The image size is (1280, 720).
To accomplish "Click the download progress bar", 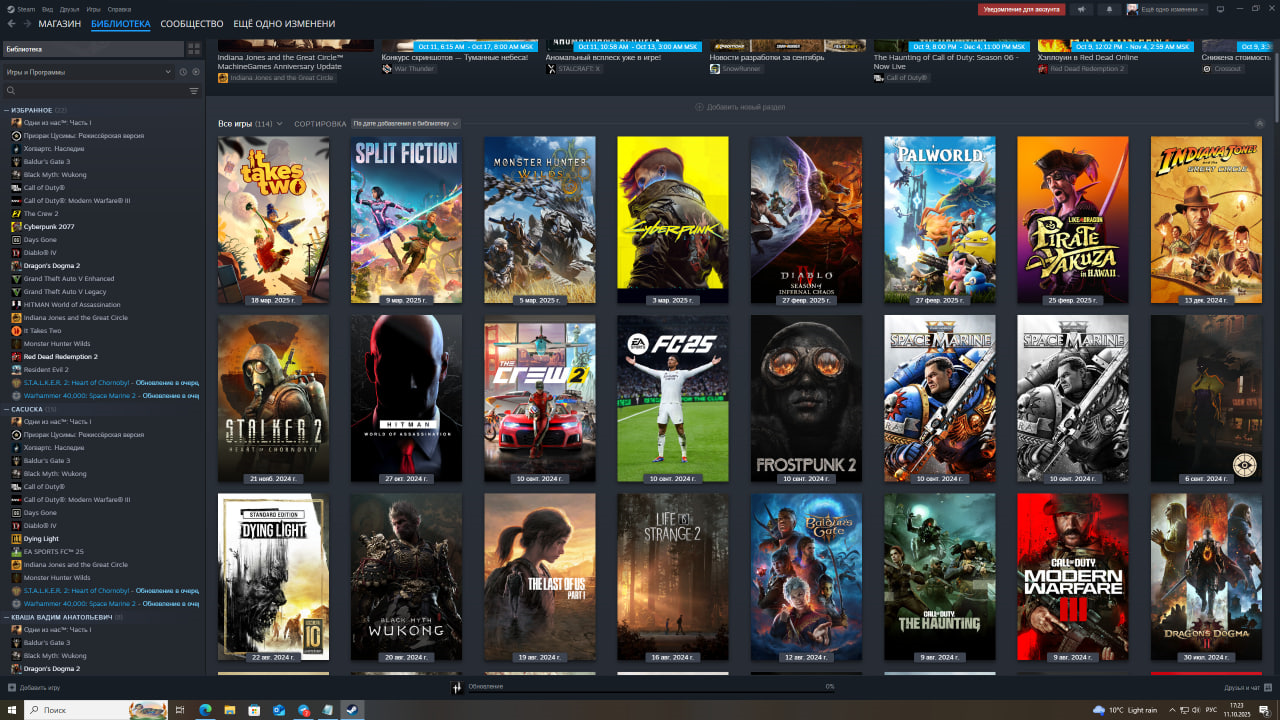I will point(640,687).
